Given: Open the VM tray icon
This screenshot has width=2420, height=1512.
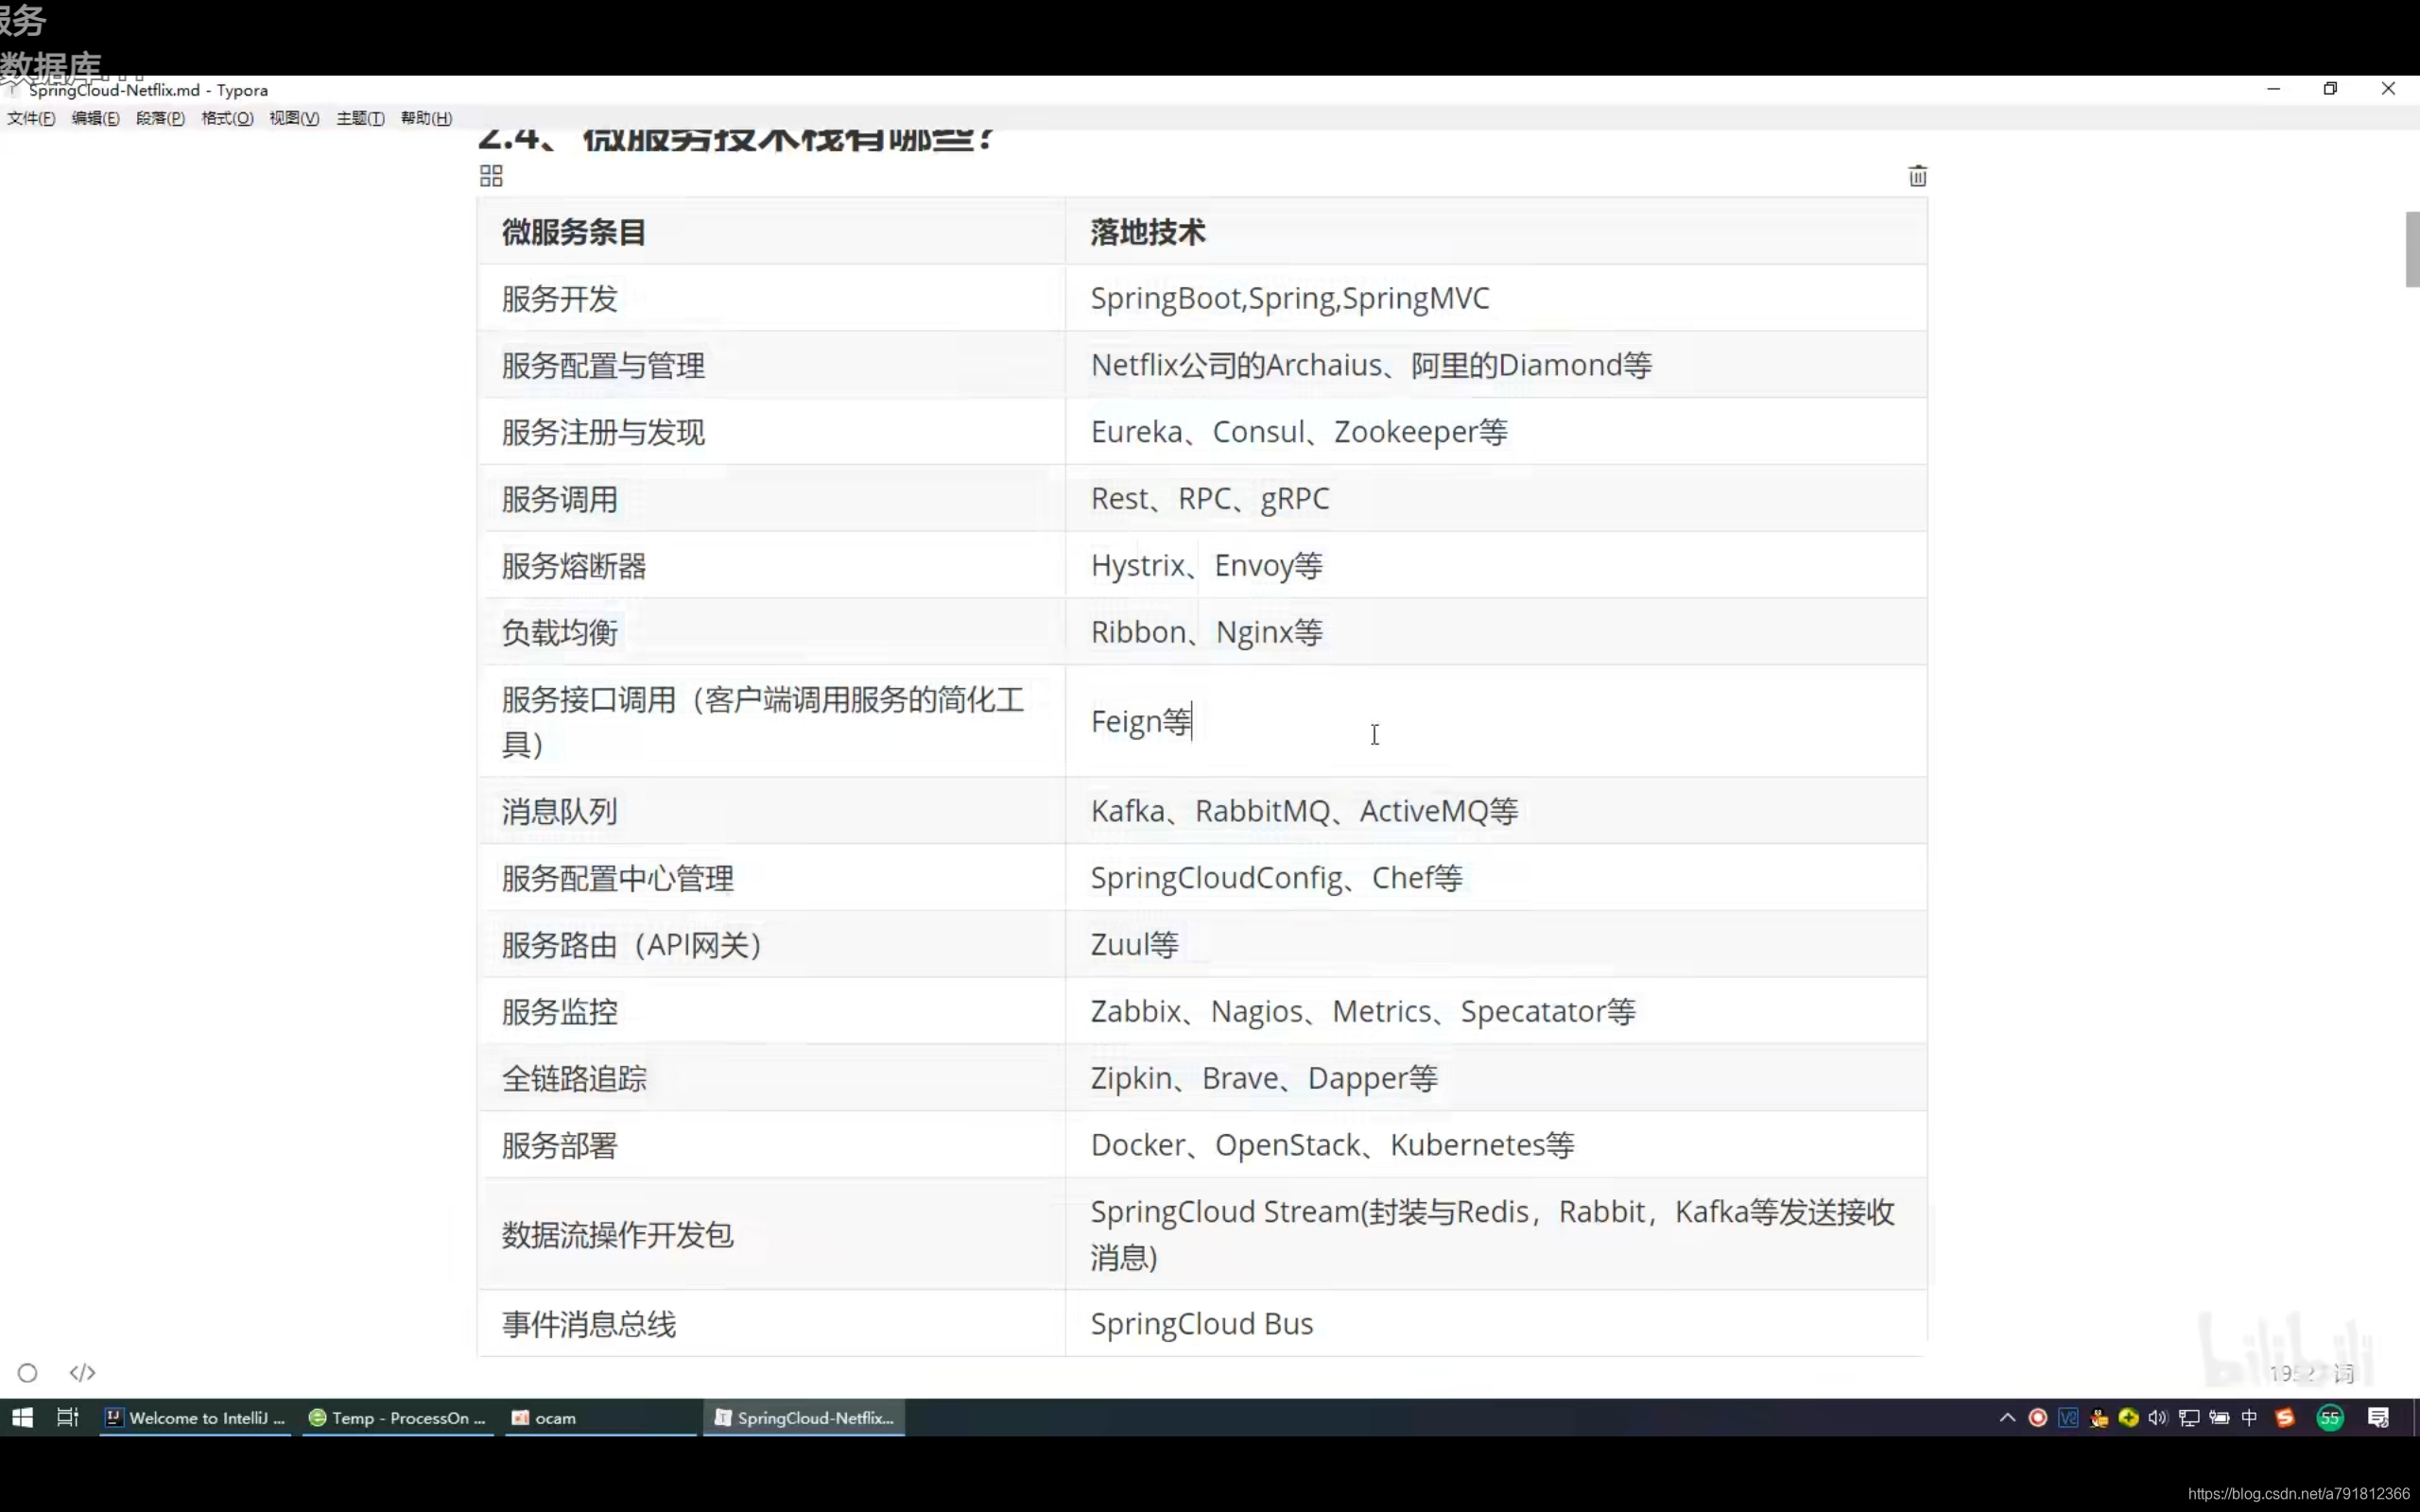Looking at the screenshot, I should tap(2068, 1417).
